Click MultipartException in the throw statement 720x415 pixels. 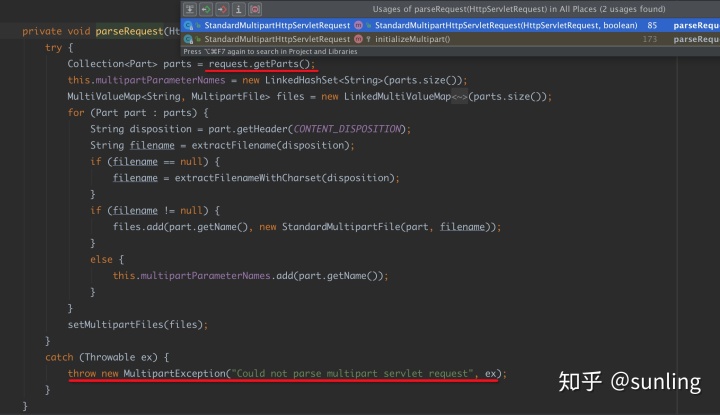[x=174, y=373]
